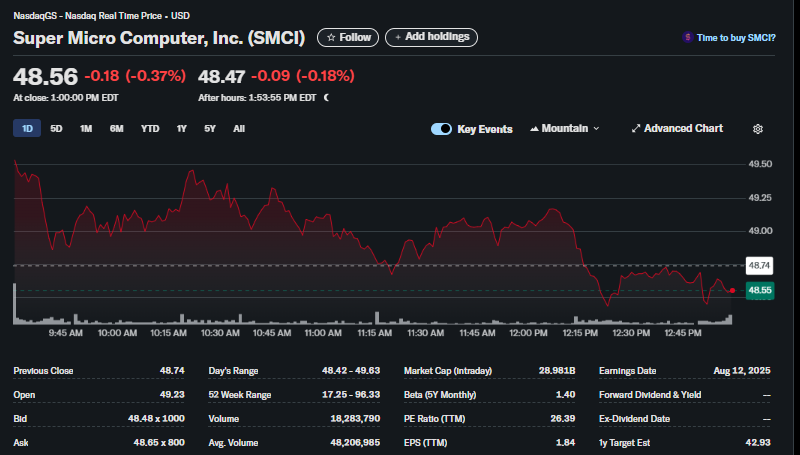Open the Mountain chart type dropdown
This screenshot has width=800, height=455.
tap(564, 129)
